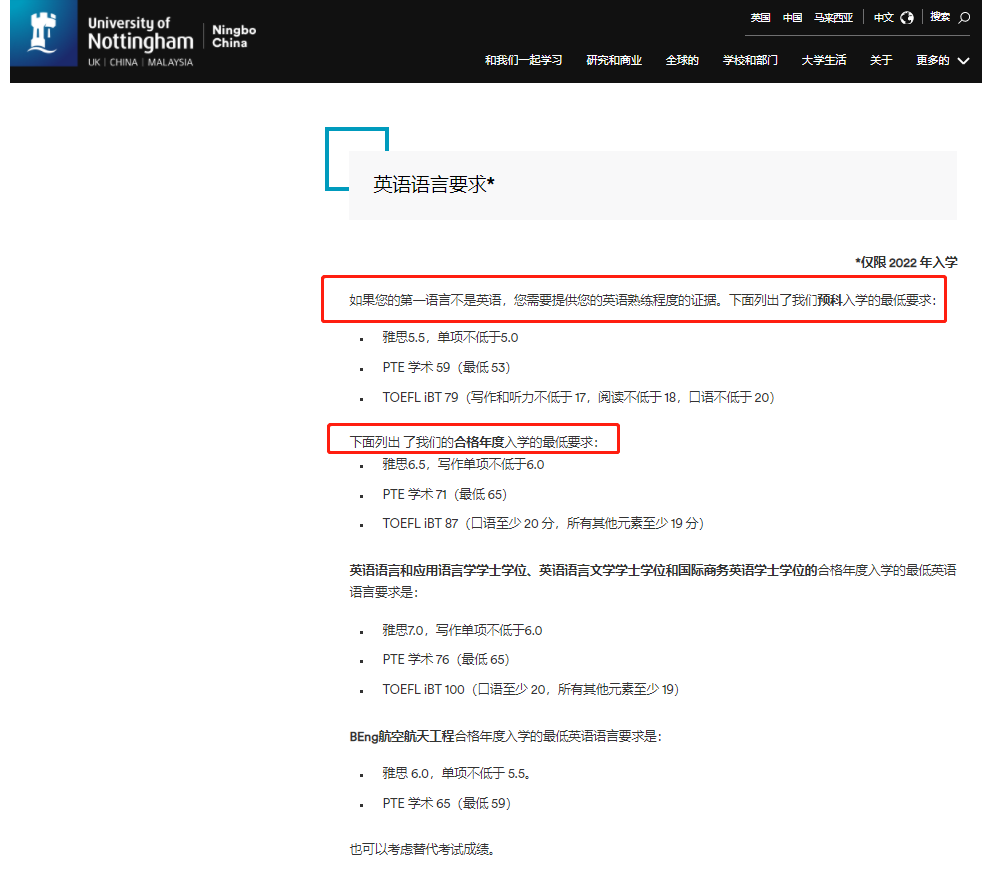982x883 pixels.
Task: Click the PTE 学术 71 (最低 65) line
Action: point(445,494)
